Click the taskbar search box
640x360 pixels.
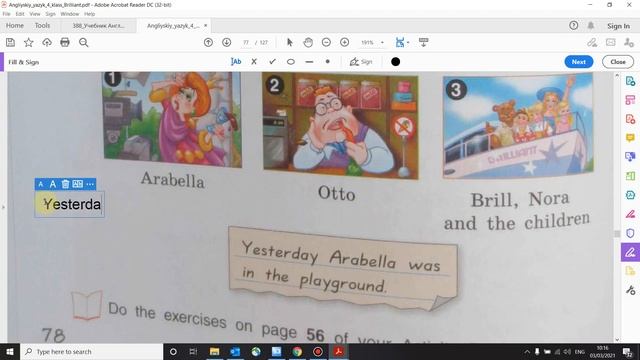tap(91, 351)
